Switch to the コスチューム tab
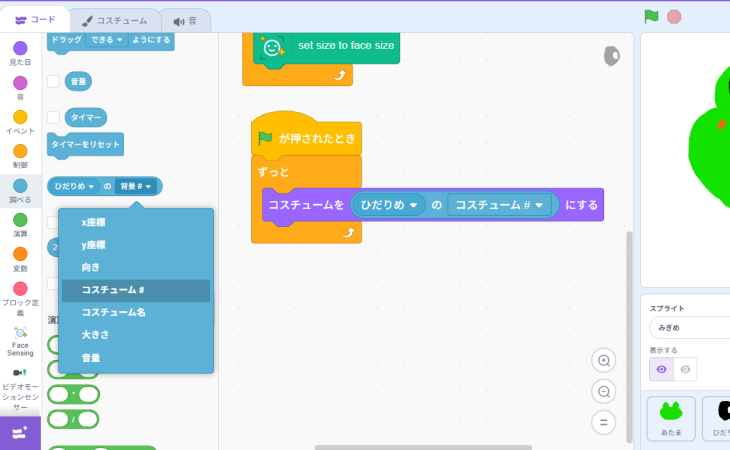This screenshot has width=730, height=450. (115, 20)
